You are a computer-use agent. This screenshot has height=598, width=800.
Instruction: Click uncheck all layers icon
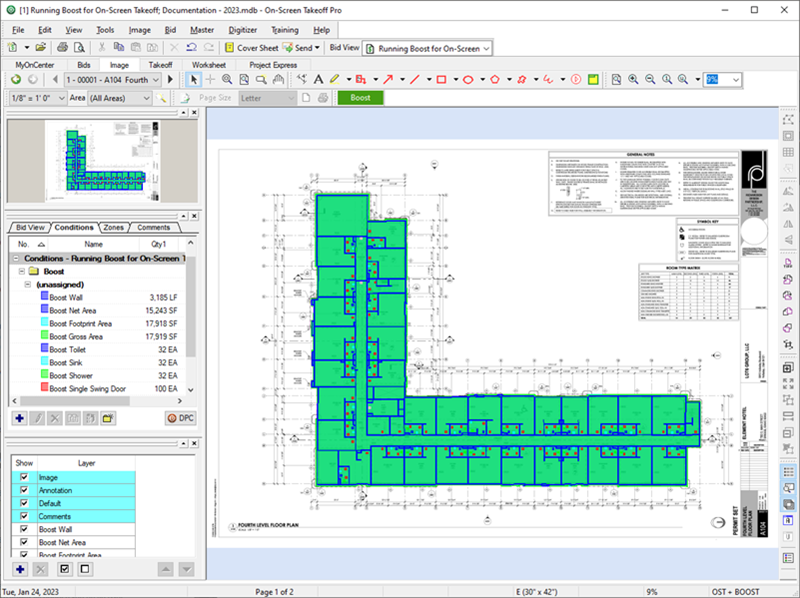pos(85,569)
